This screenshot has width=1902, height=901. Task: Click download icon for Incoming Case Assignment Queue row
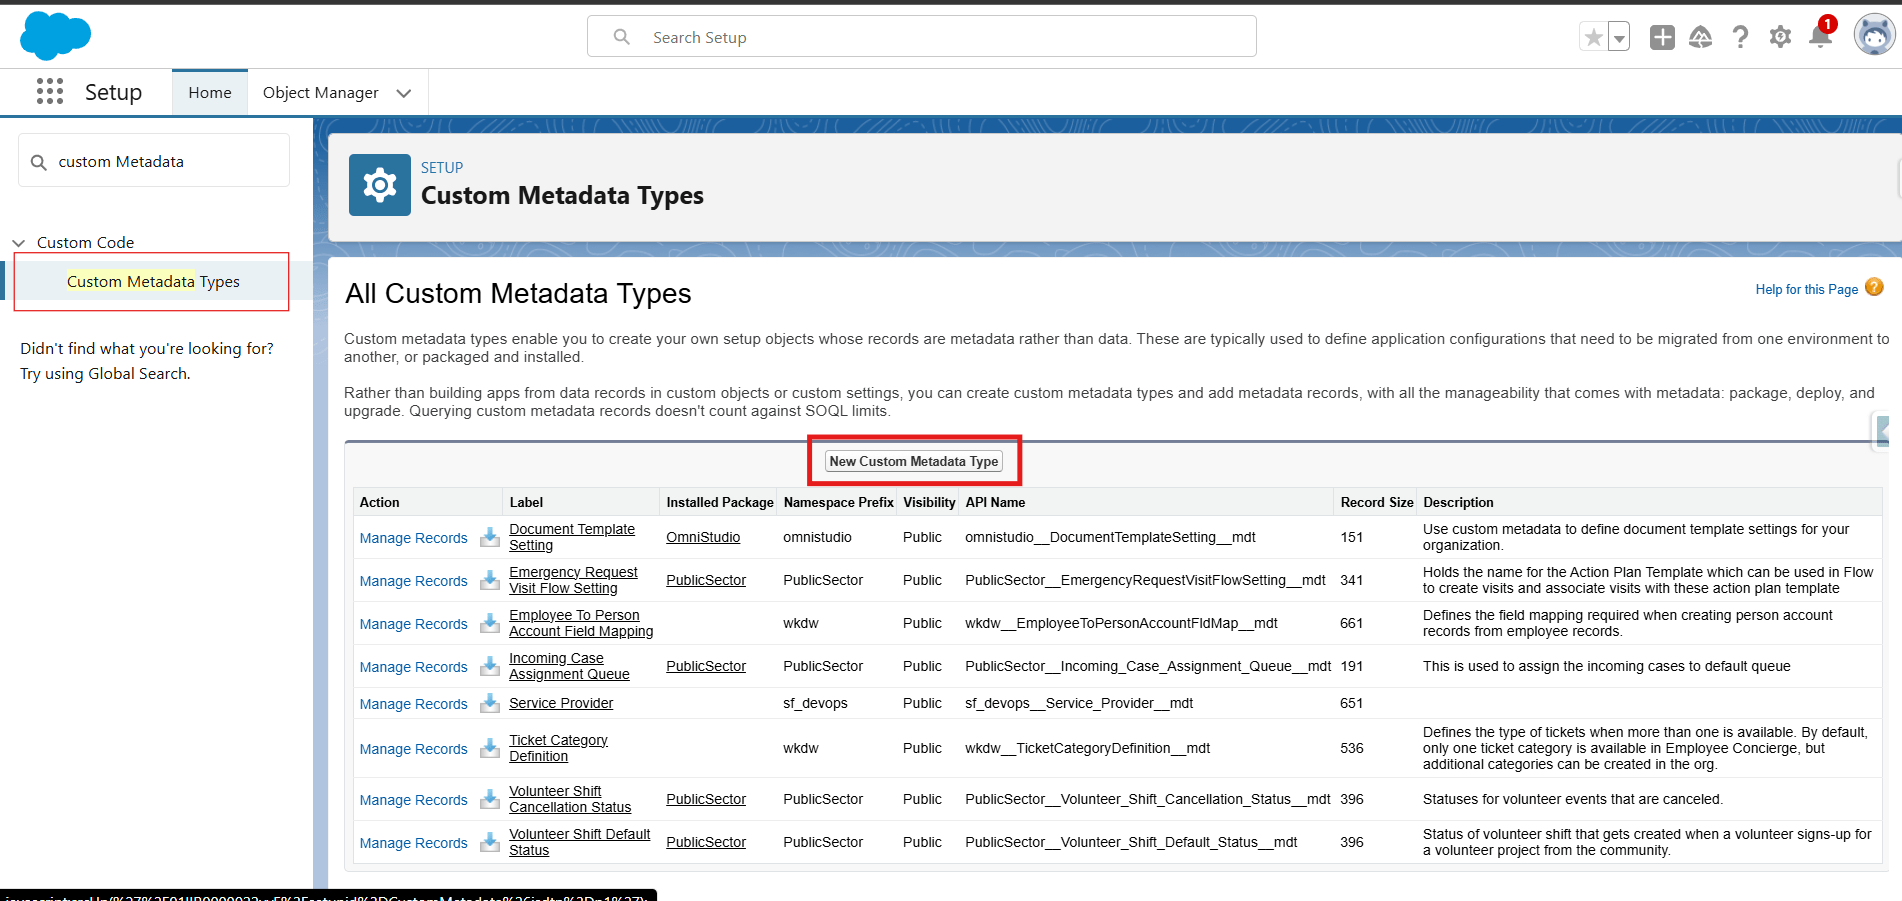click(489, 667)
